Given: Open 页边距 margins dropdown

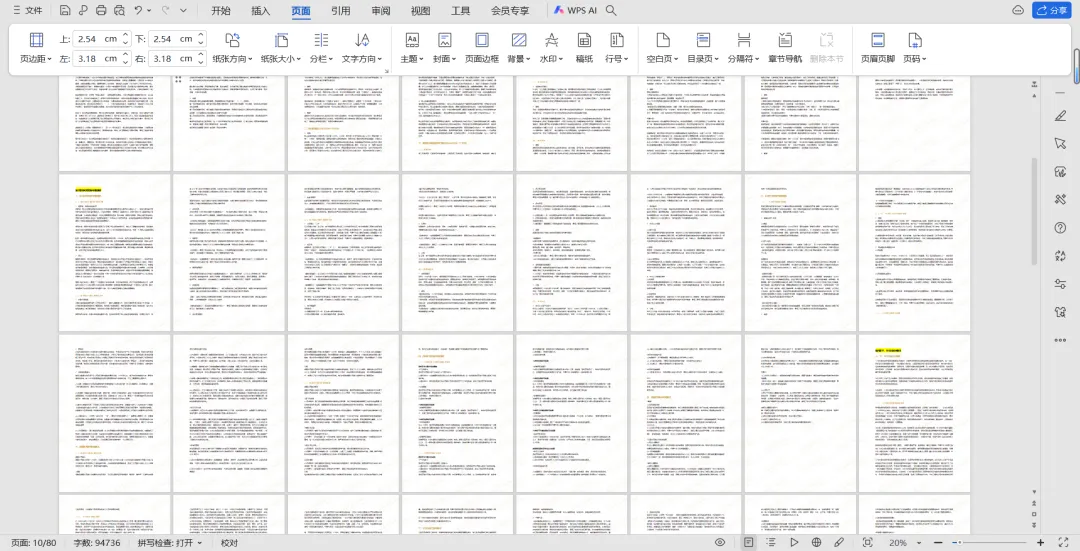Looking at the screenshot, I should tap(36, 48).
